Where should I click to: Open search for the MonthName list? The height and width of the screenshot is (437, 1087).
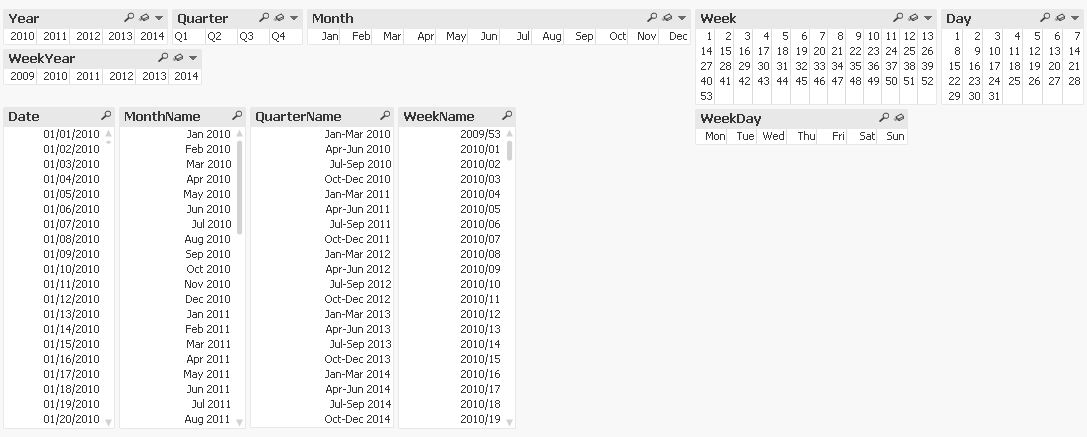pos(237,116)
